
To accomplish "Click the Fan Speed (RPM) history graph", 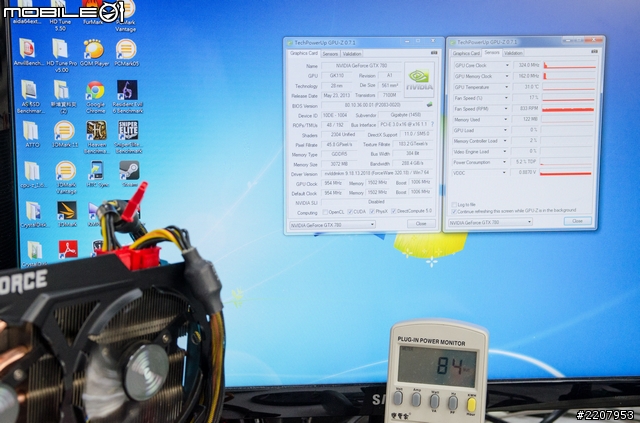I will tap(568, 109).
